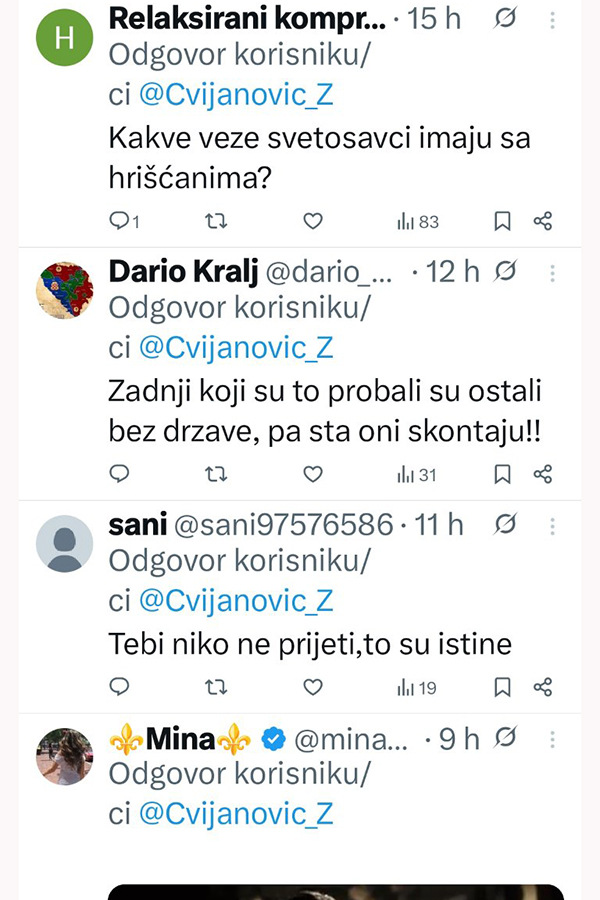Open @Cvijanovic_Z mention in Mina's reply

(x=235, y=813)
